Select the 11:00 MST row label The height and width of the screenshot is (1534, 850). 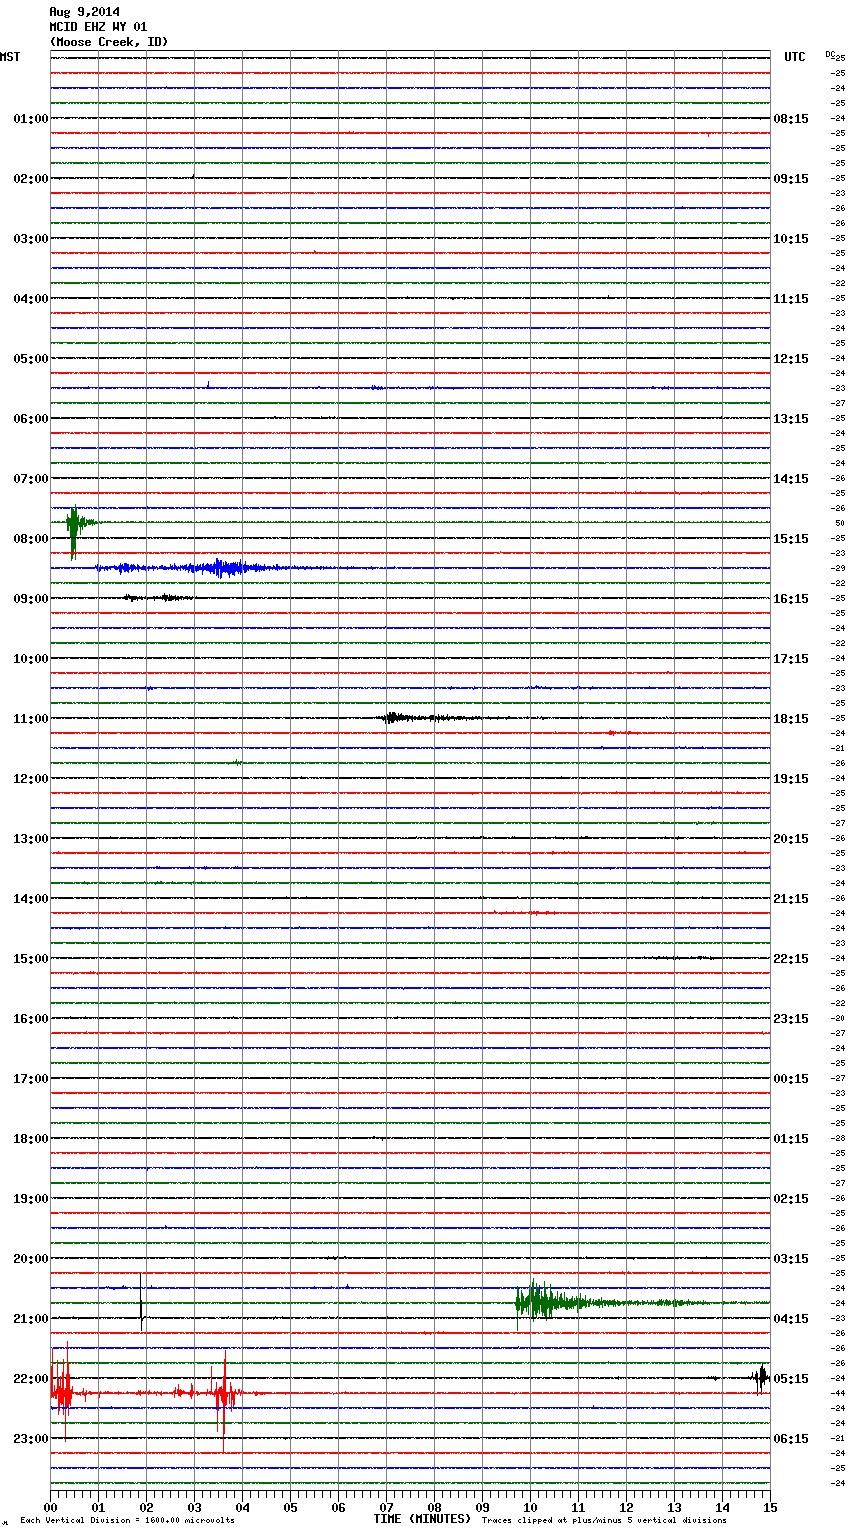[x=31, y=719]
